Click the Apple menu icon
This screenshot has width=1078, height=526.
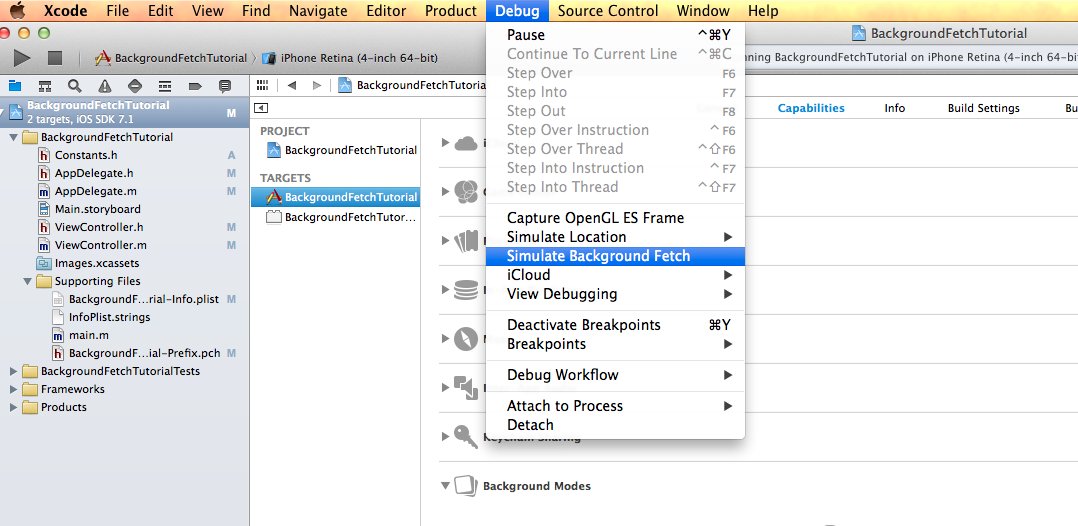click(x=17, y=10)
